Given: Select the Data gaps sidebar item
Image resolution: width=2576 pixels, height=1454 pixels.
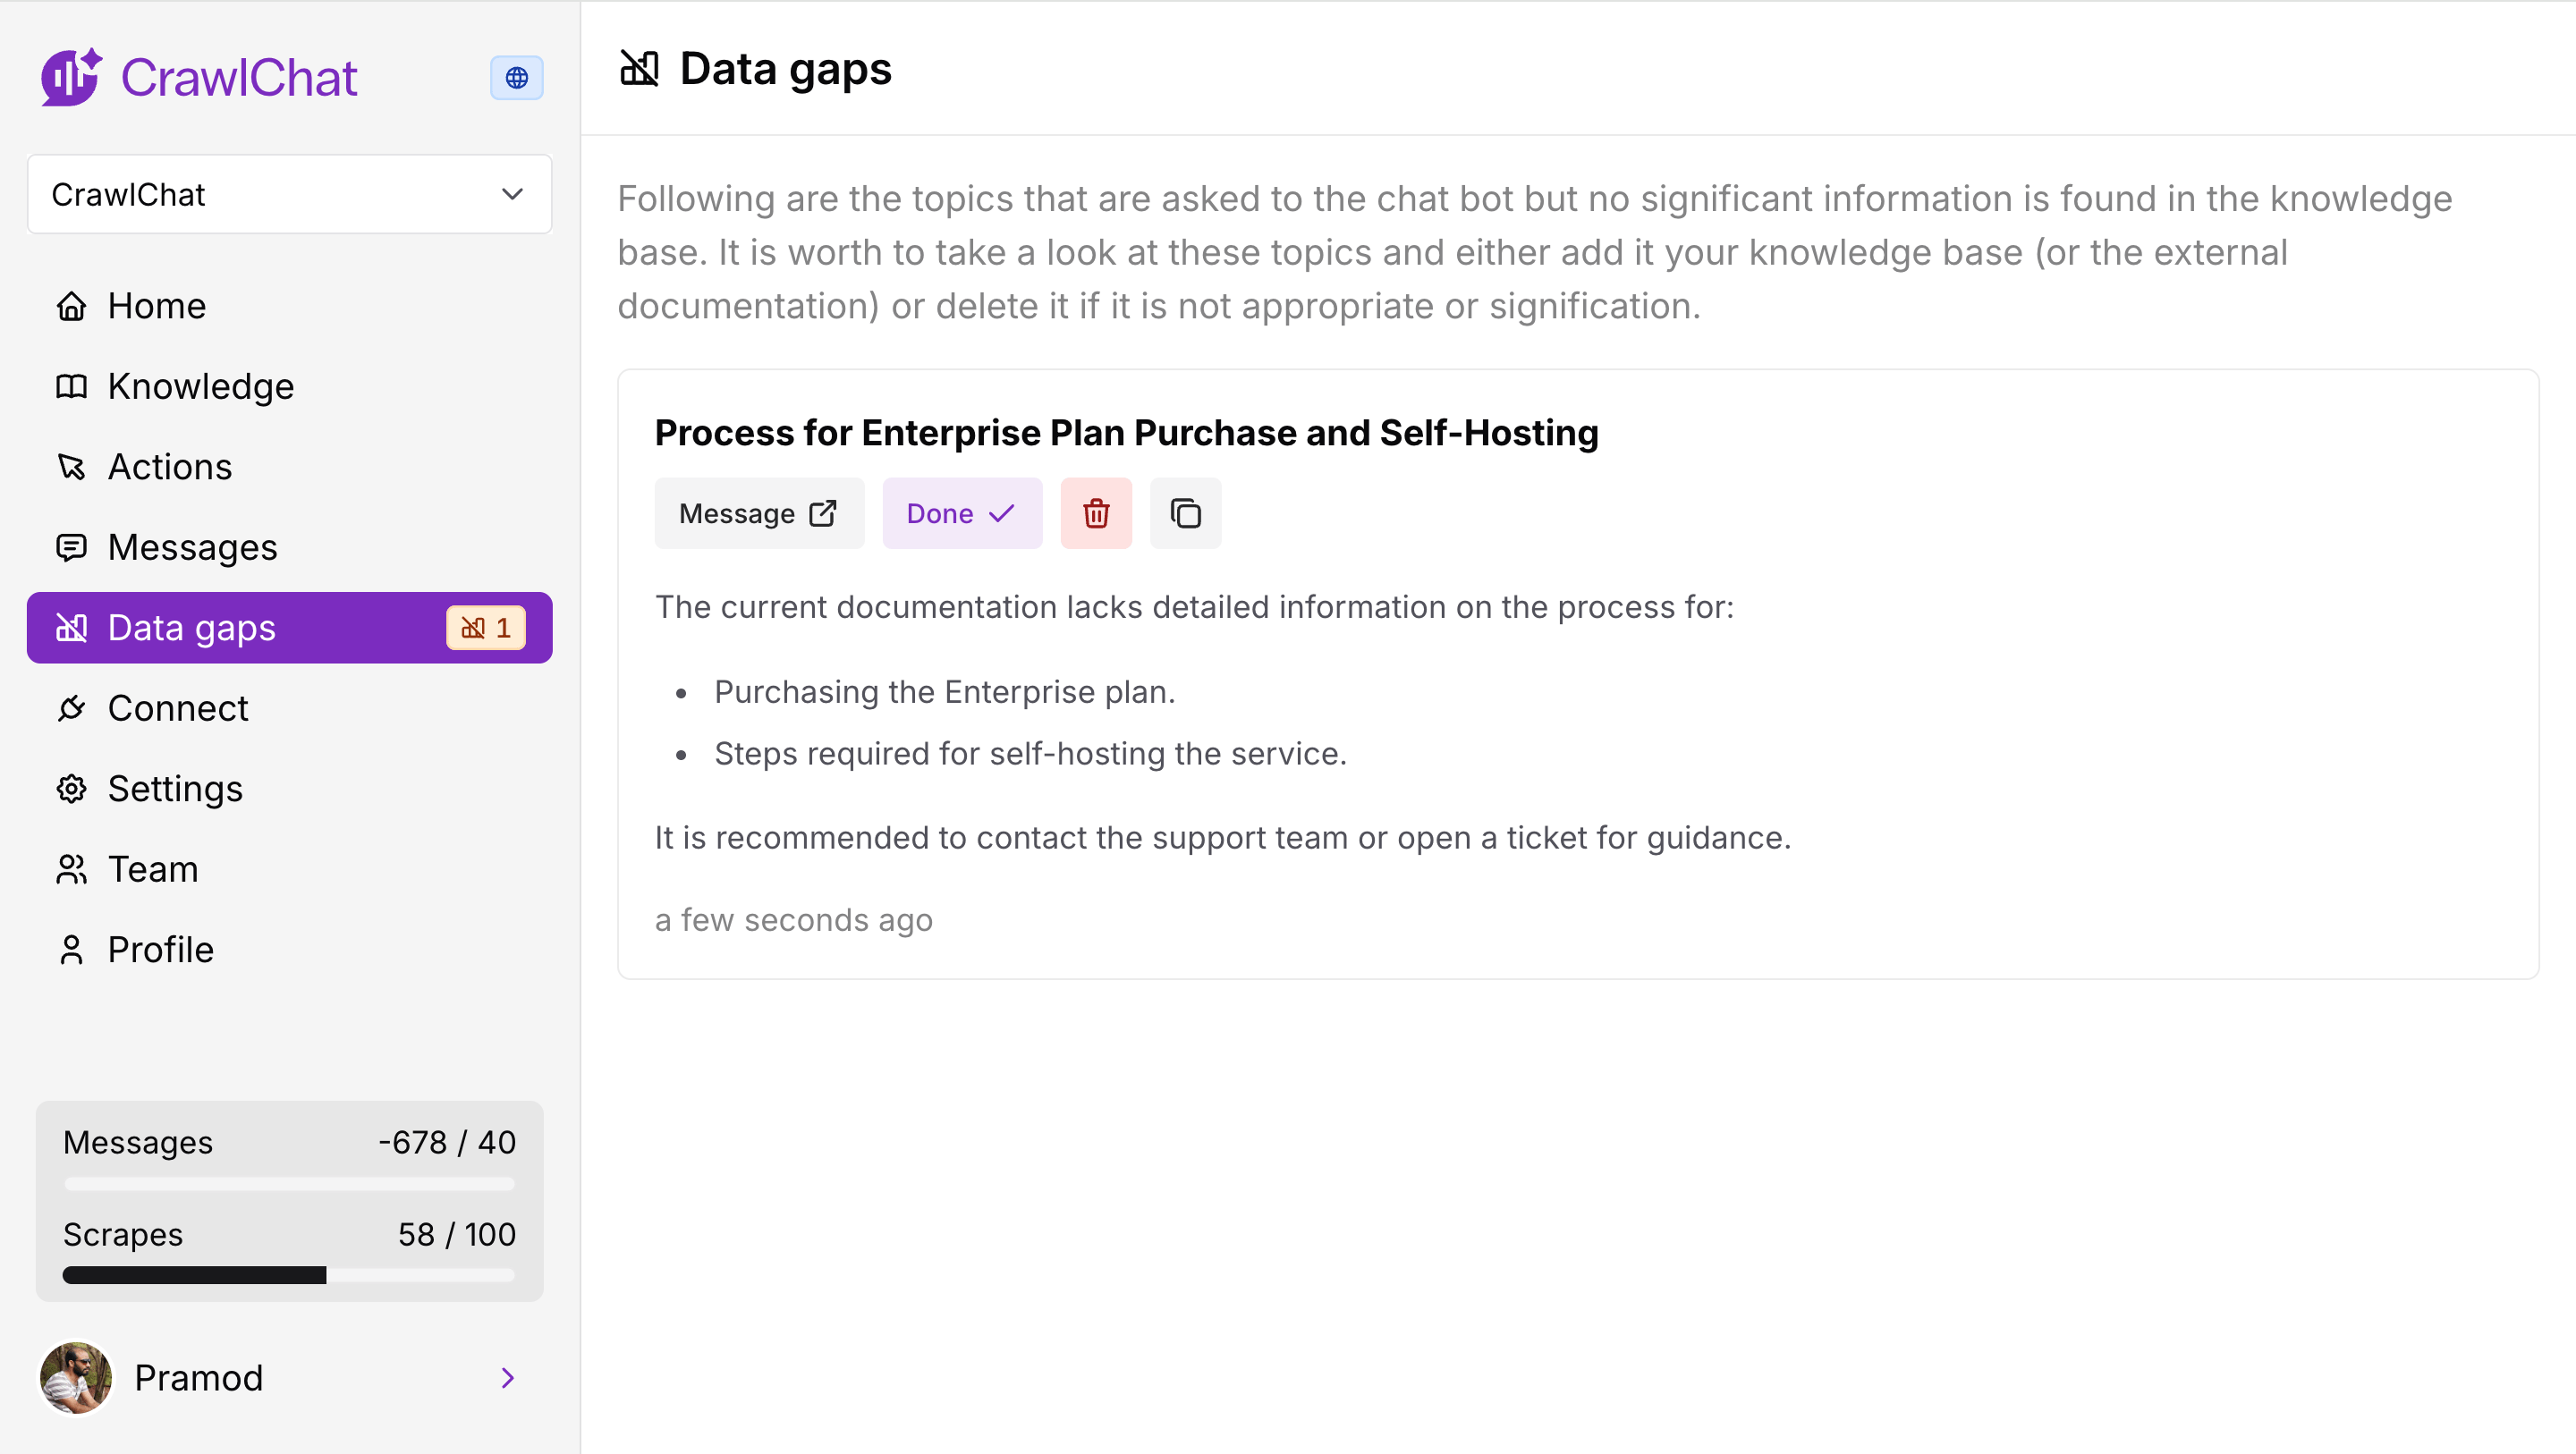Looking at the screenshot, I should coord(190,628).
